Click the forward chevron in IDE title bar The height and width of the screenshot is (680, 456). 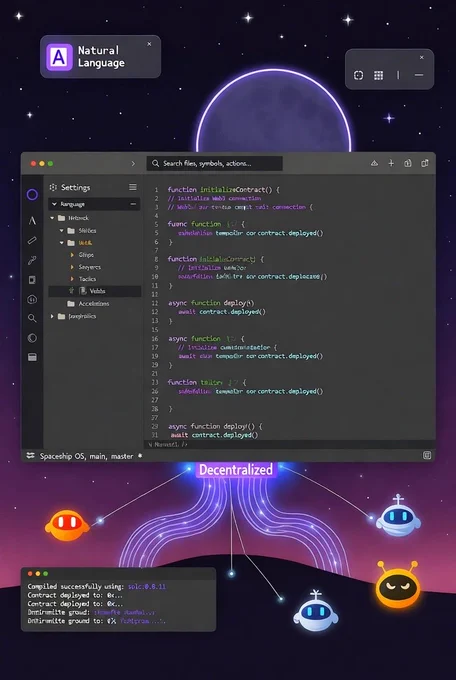(x=133, y=163)
